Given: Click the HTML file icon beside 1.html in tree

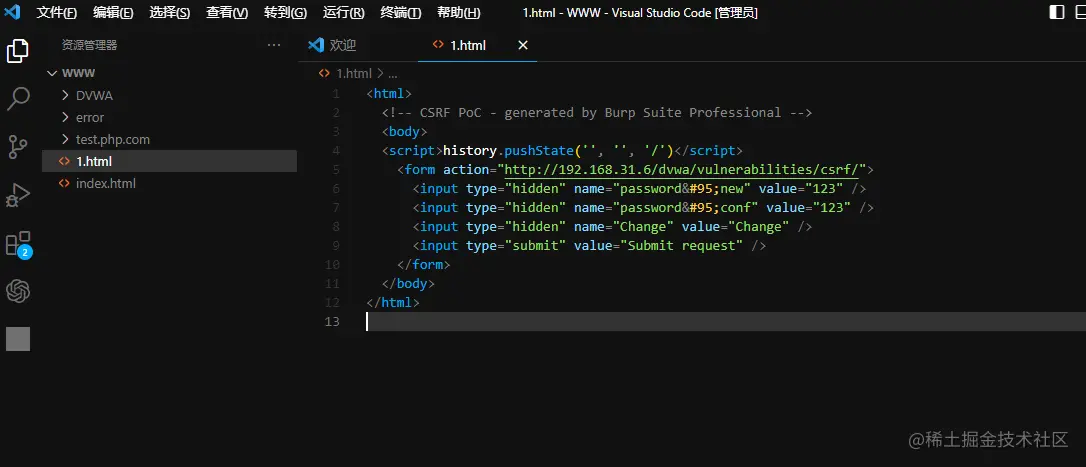Looking at the screenshot, I should click(x=64, y=161).
